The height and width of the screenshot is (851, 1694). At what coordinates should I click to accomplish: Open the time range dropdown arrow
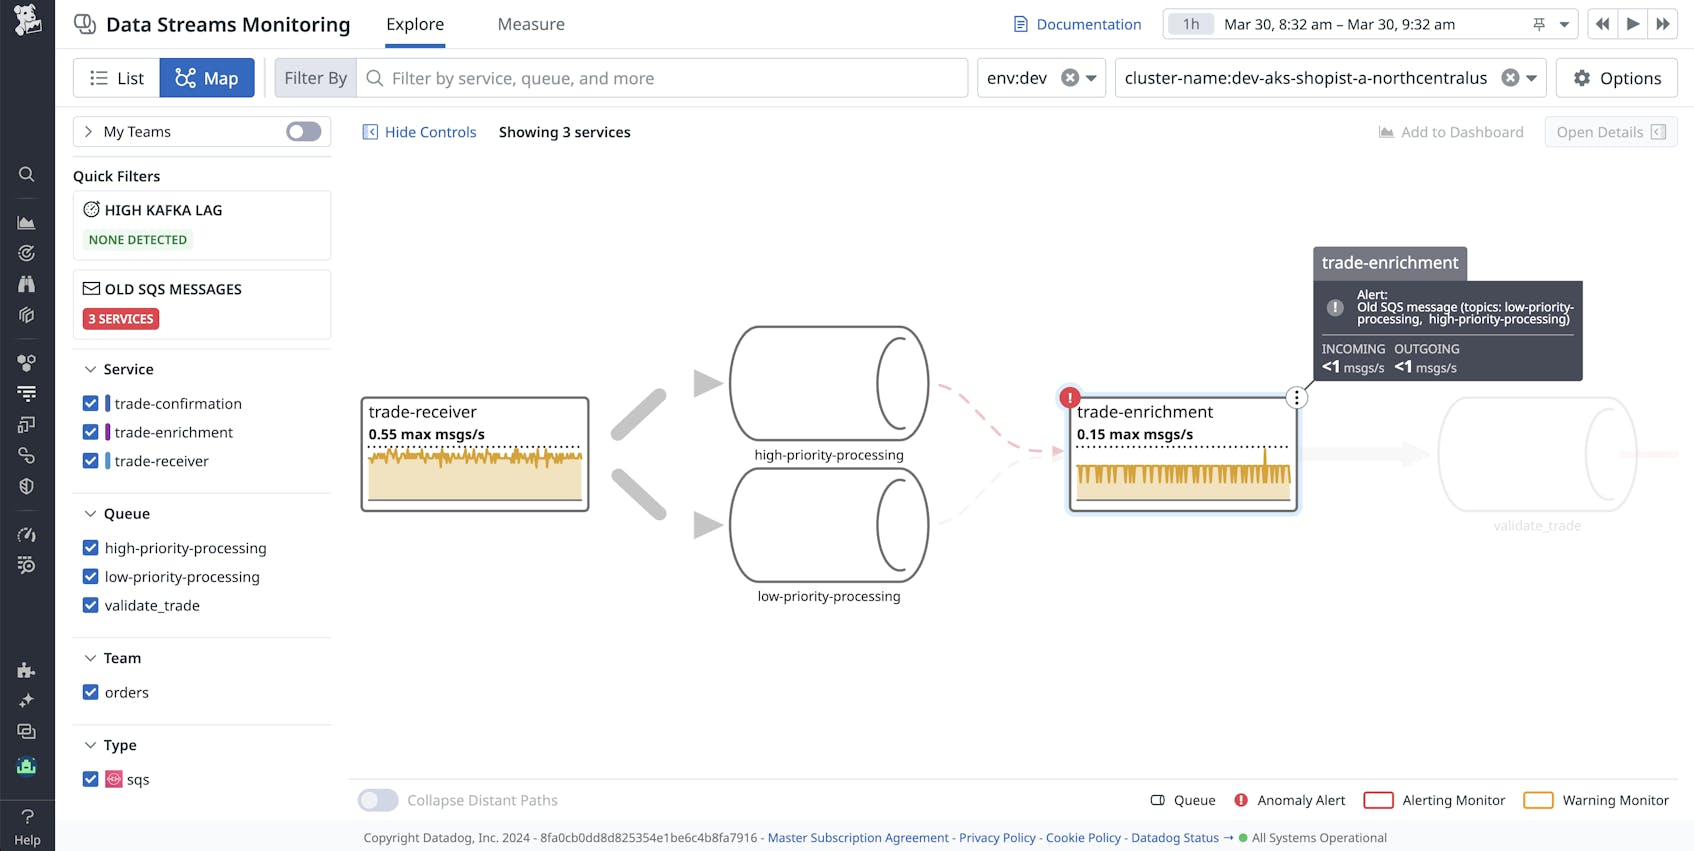[1564, 24]
